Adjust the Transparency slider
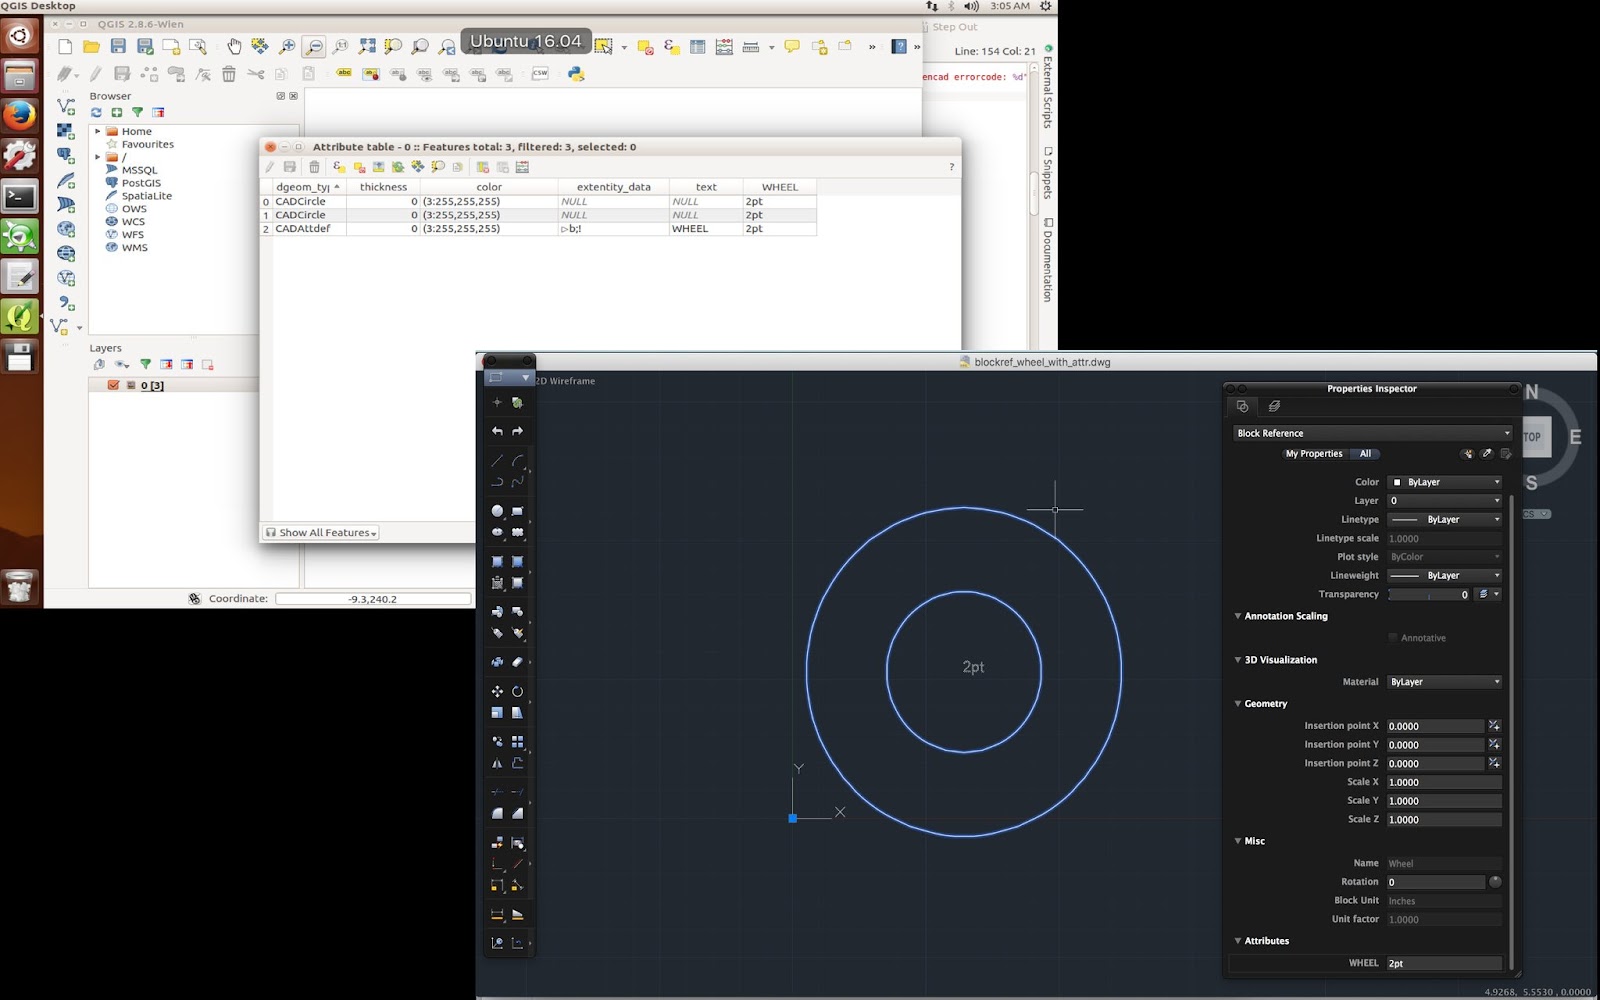The height and width of the screenshot is (1000, 1600). [x=1427, y=595]
